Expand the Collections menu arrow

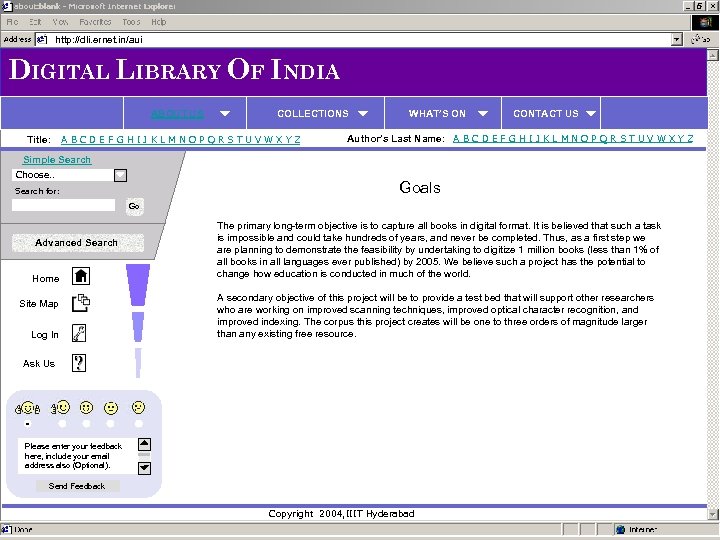tap(363, 113)
